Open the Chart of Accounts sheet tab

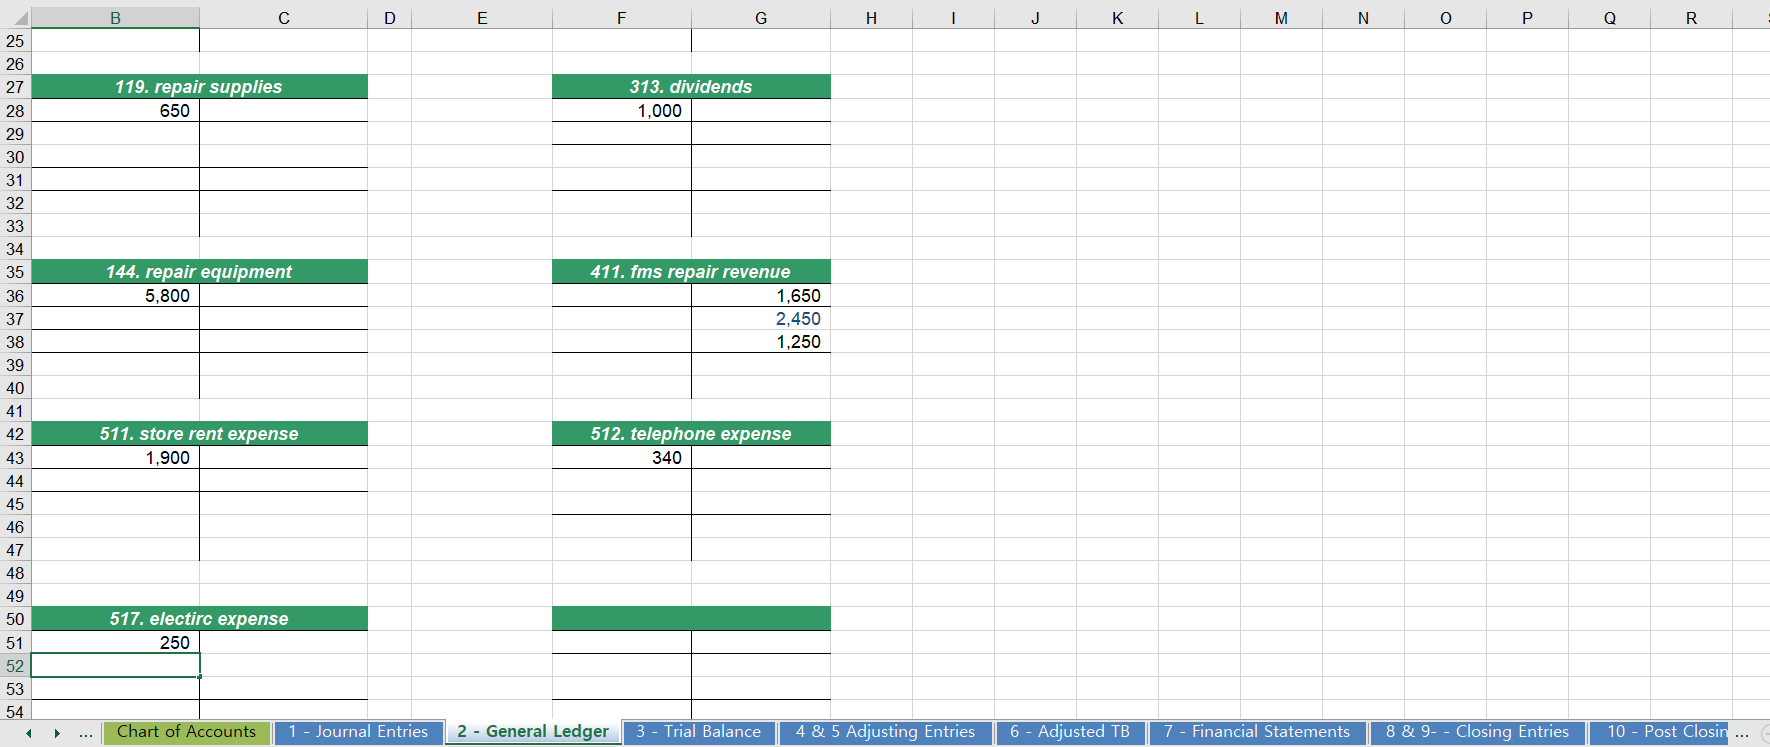pos(187,732)
